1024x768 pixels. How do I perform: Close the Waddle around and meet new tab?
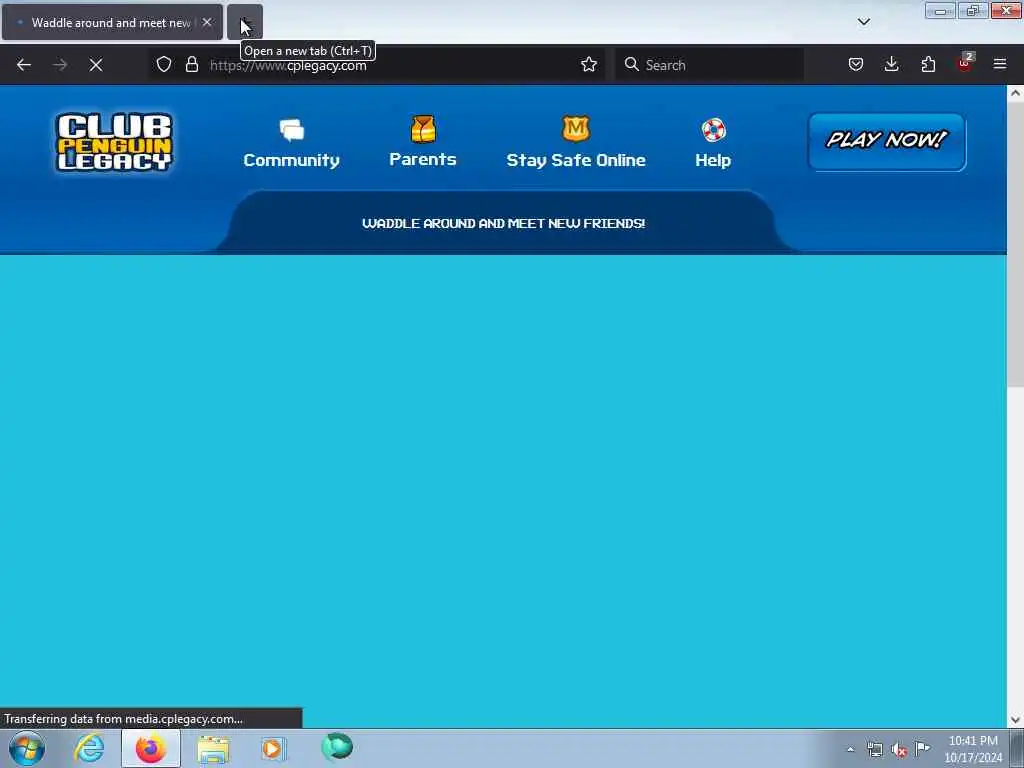click(207, 22)
